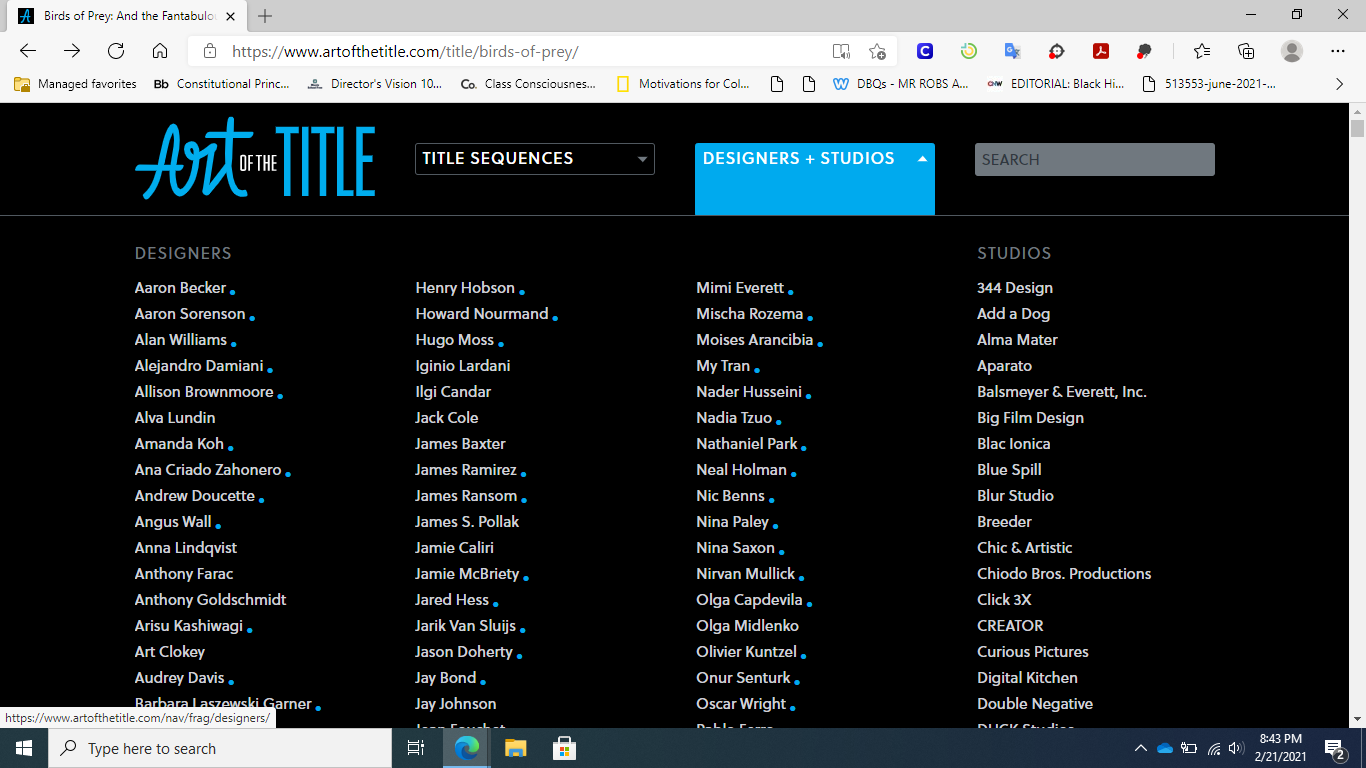Open the crosshair target extension

point(1057,51)
